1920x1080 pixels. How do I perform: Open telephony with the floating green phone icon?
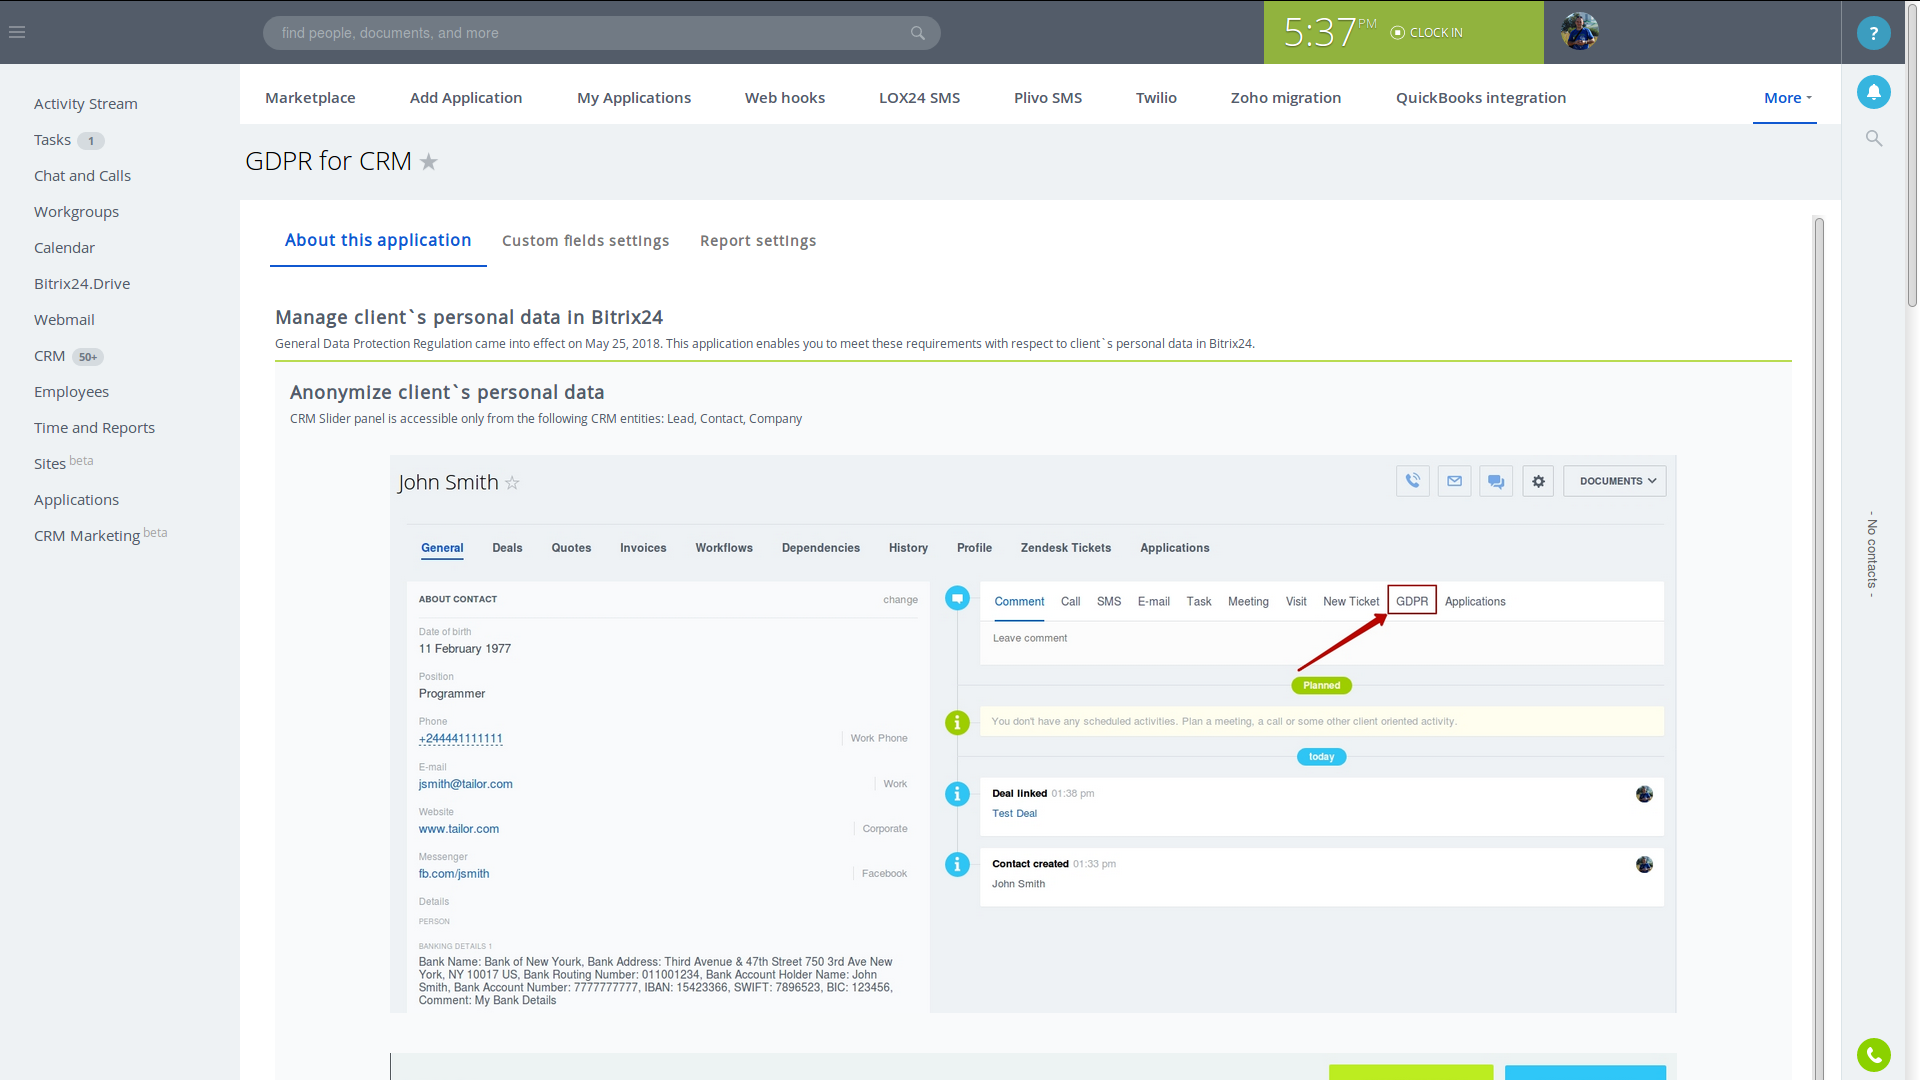(1872, 1055)
